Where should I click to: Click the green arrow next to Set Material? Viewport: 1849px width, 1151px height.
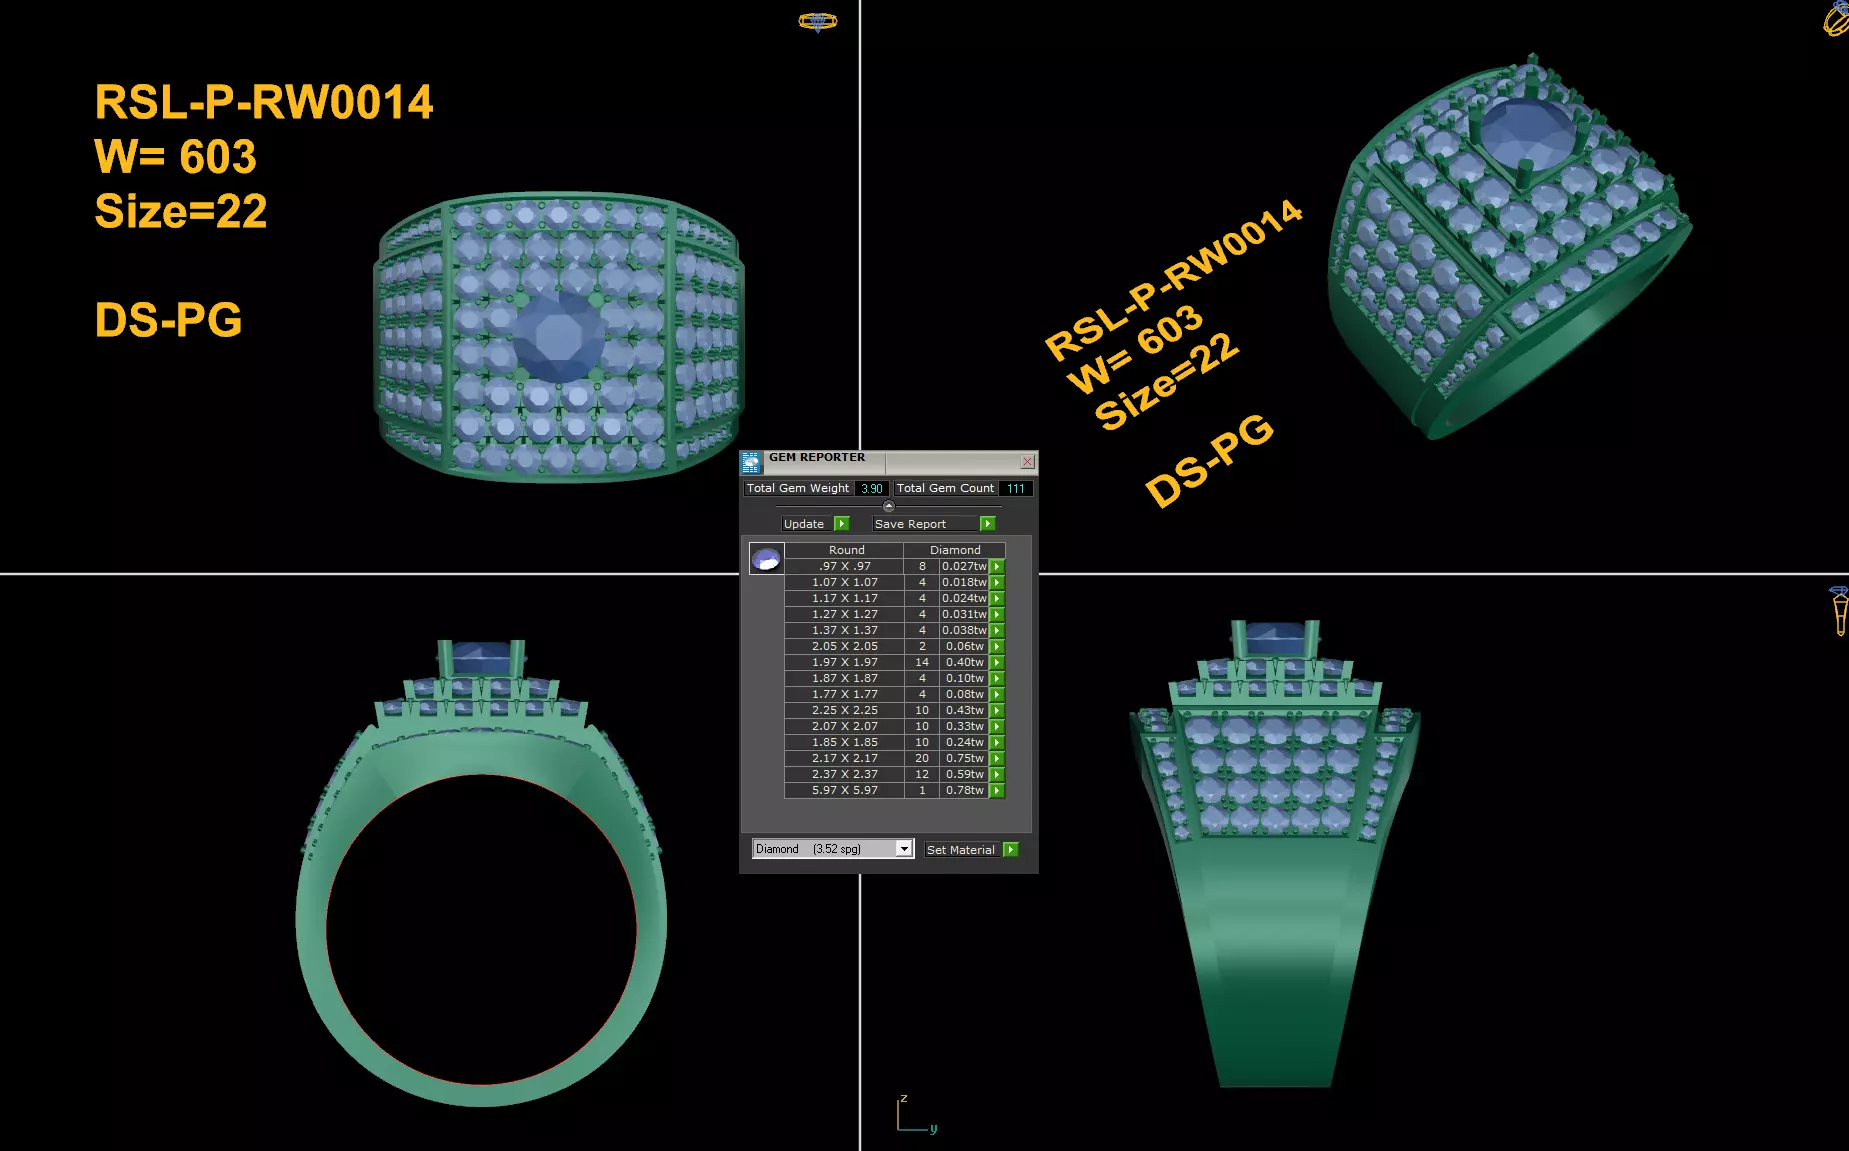tap(1011, 850)
